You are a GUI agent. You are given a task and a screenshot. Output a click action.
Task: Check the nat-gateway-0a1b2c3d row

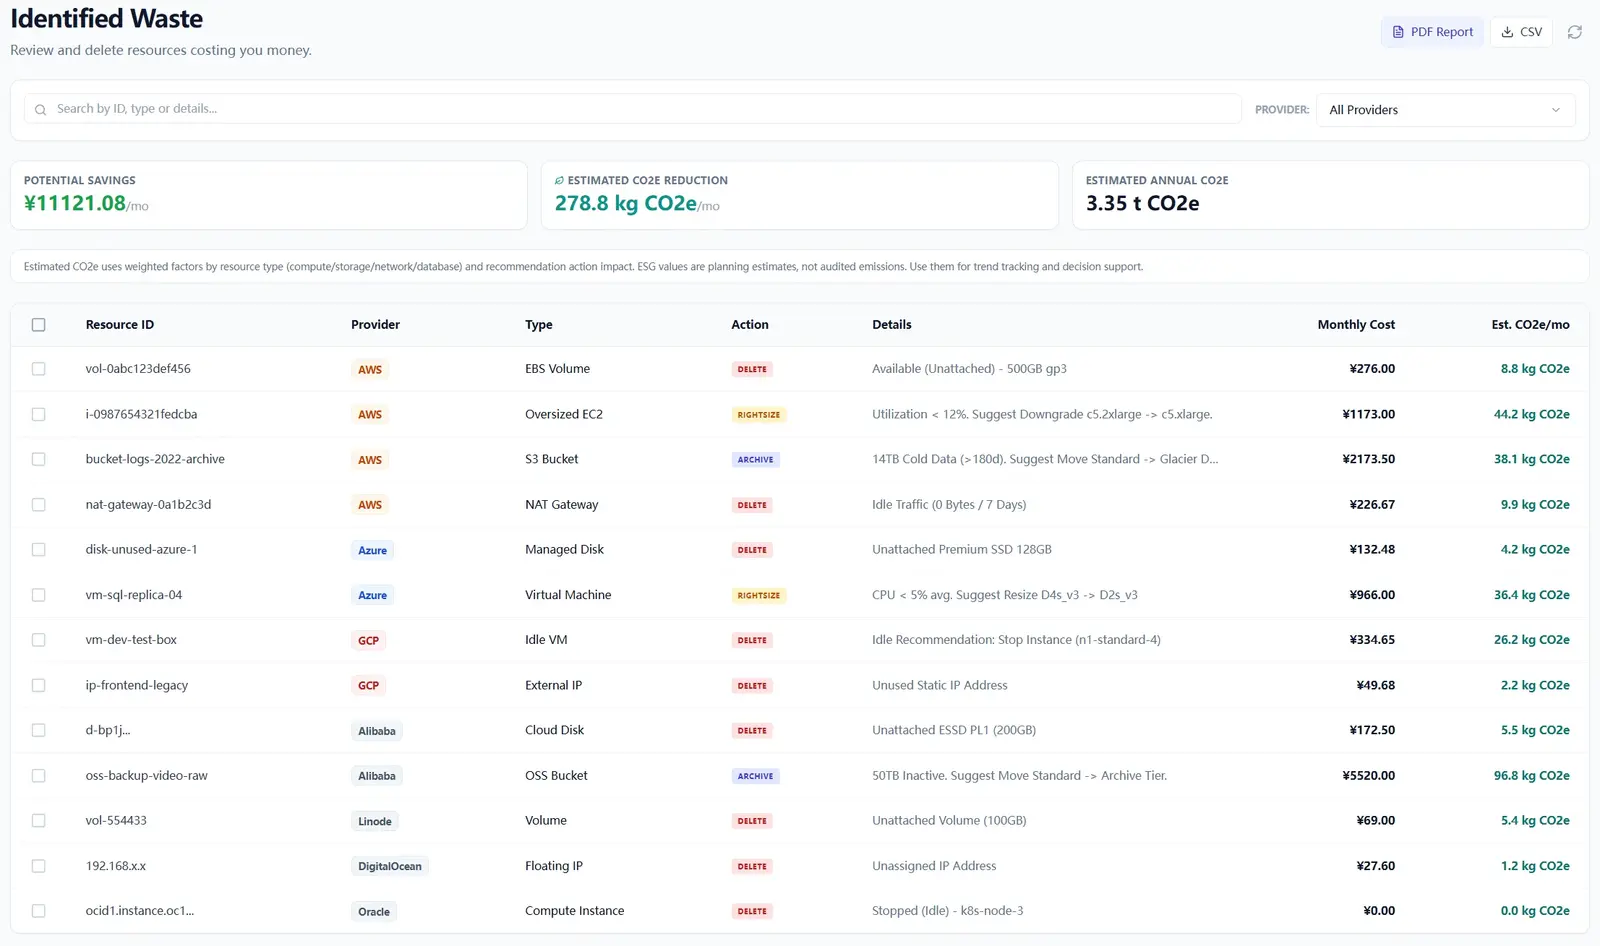(x=39, y=505)
